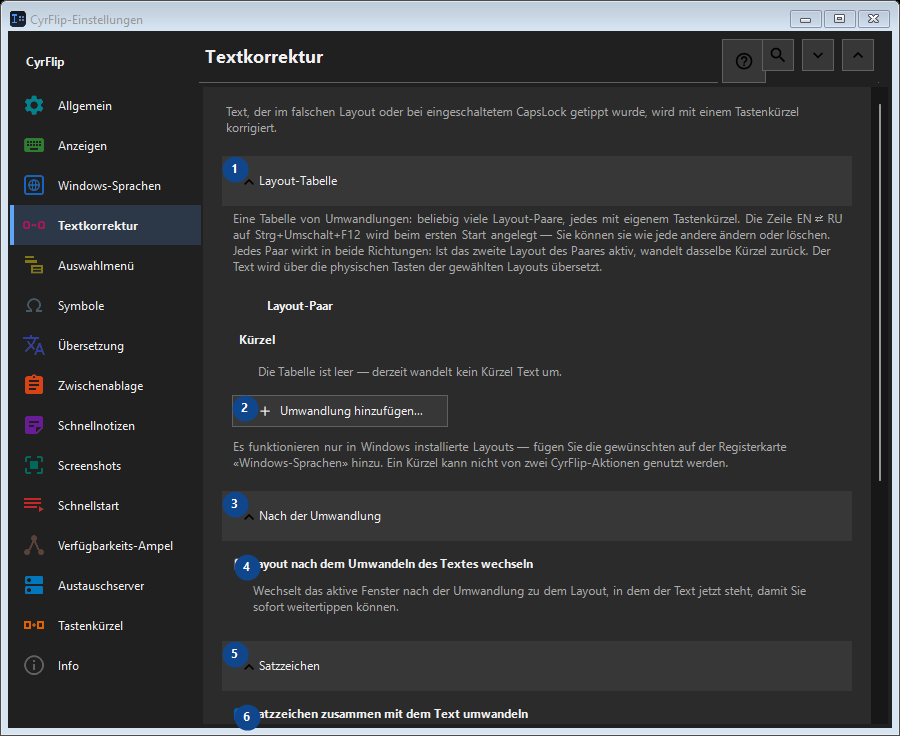900x736 pixels.
Task: Click the 'Umwandlung hinzufügen...' button
Action: [340, 411]
